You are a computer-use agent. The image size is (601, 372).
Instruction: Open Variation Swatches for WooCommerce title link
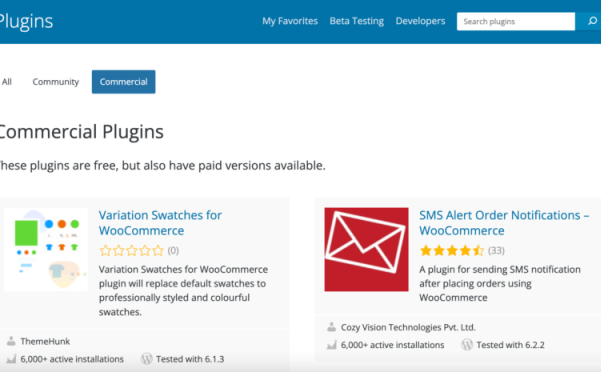160,223
